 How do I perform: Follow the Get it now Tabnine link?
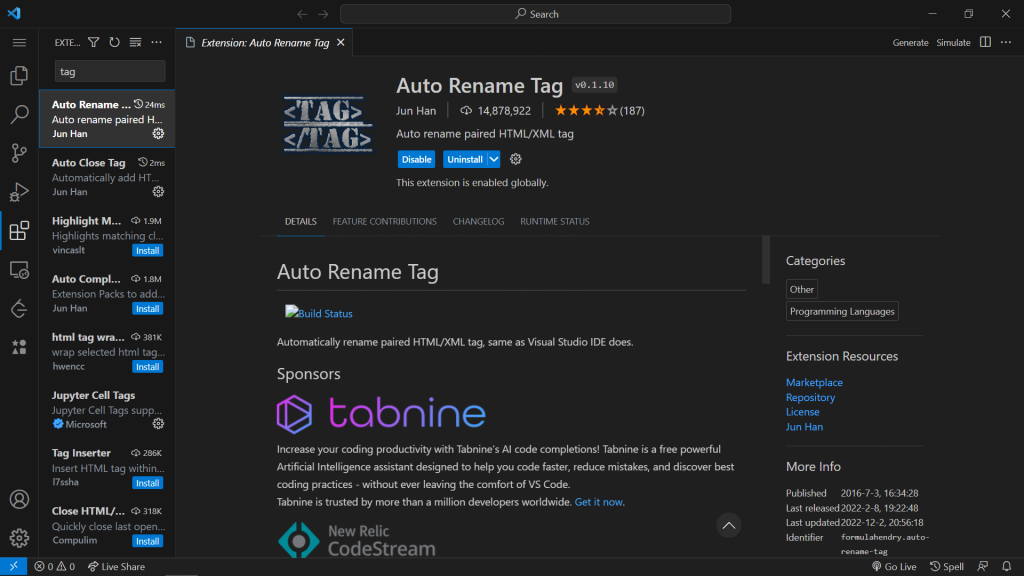[598, 502]
